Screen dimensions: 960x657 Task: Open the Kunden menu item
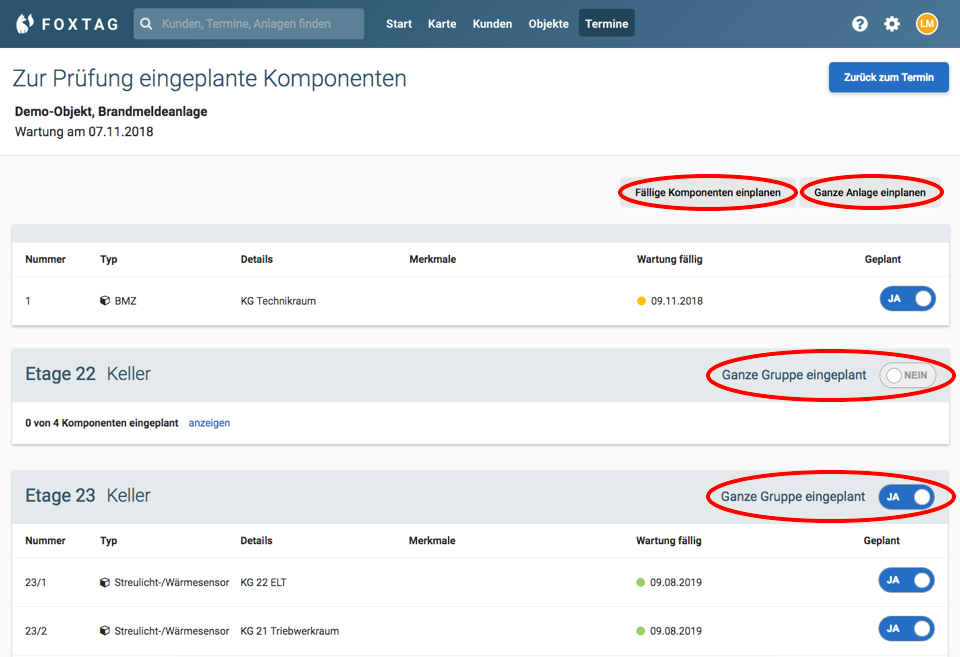click(492, 24)
